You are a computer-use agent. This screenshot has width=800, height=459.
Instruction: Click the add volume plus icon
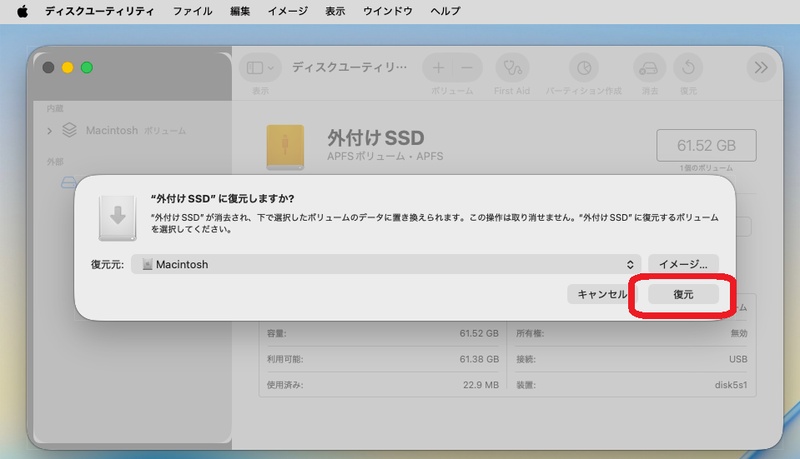pos(438,68)
